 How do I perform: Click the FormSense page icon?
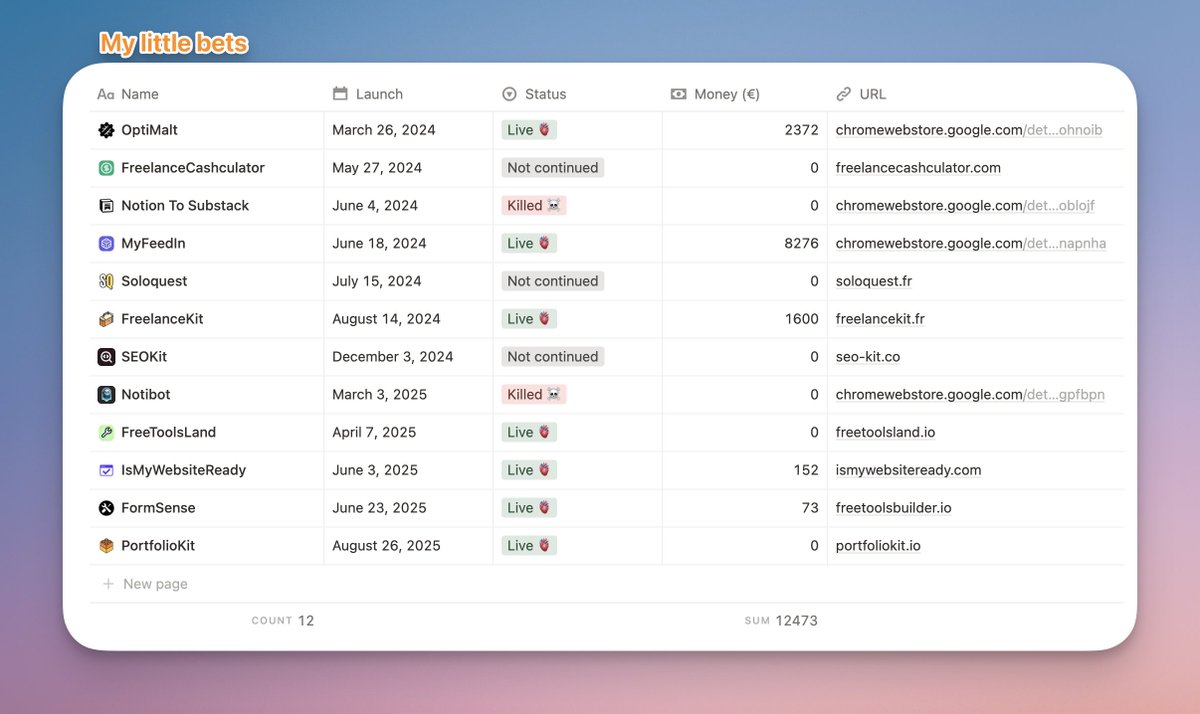pyautogui.click(x=106, y=508)
